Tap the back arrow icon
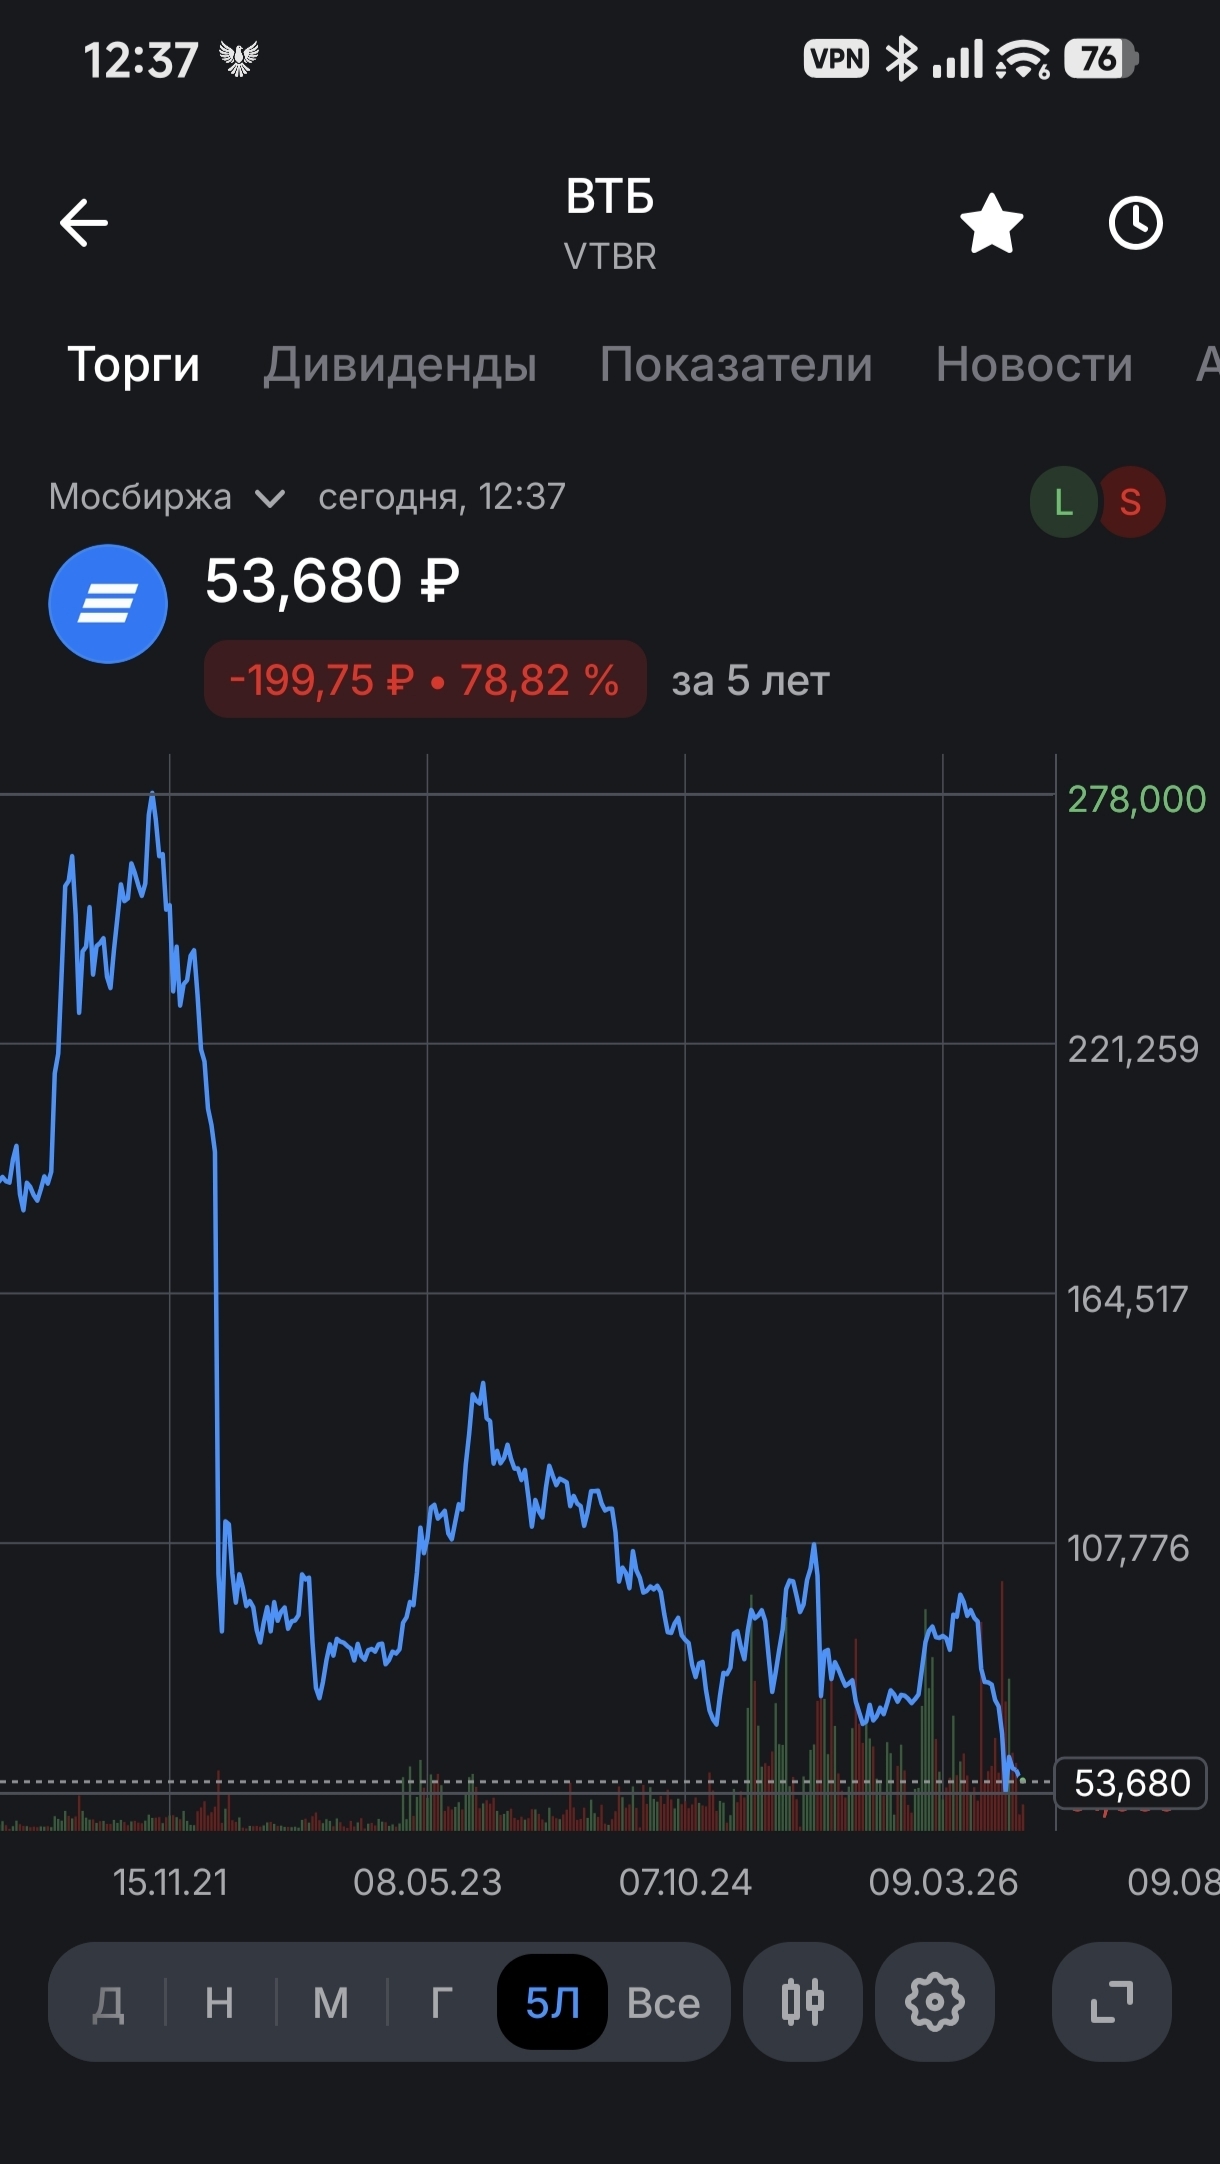The image size is (1220, 2164). tap(84, 222)
